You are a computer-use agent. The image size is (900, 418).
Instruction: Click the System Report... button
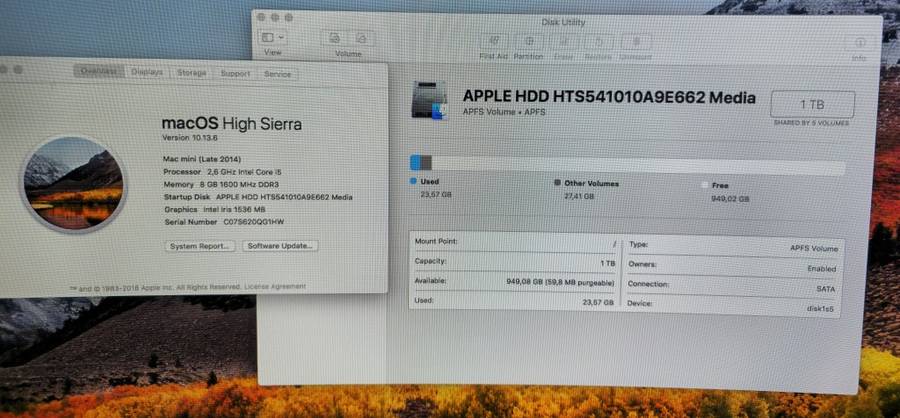pyautogui.click(x=200, y=246)
